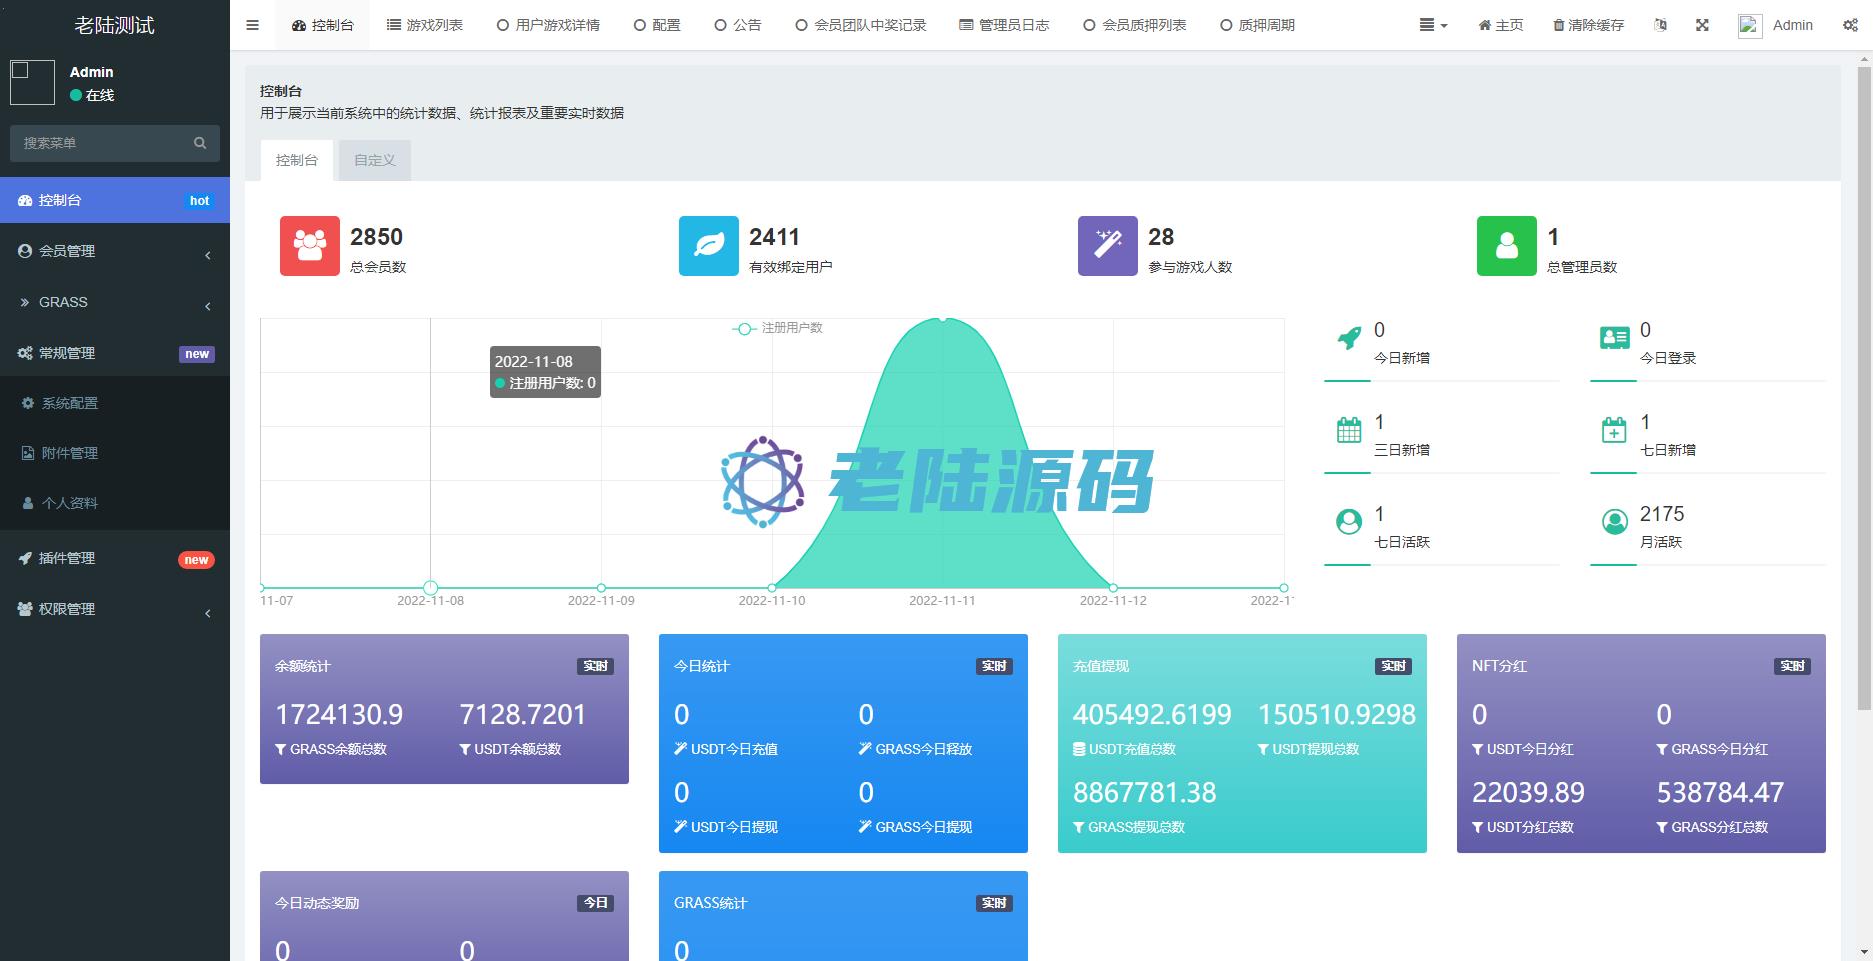Click the red total members icon tile

point(309,246)
